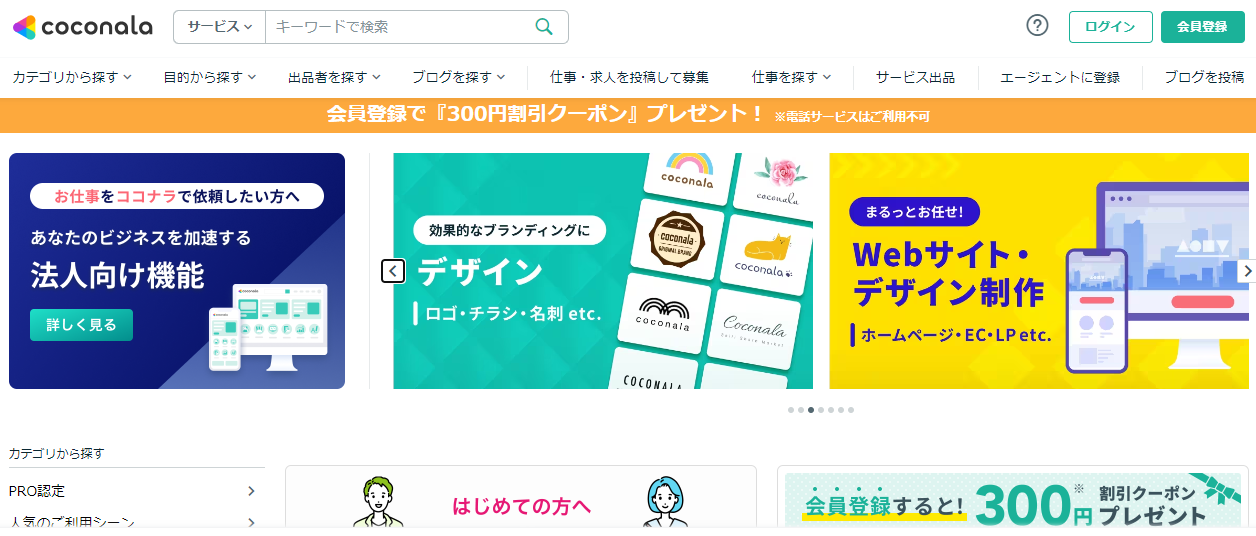Open the サービス search type dropdown
The width and height of the screenshot is (1256, 536).
click(220, 27)
